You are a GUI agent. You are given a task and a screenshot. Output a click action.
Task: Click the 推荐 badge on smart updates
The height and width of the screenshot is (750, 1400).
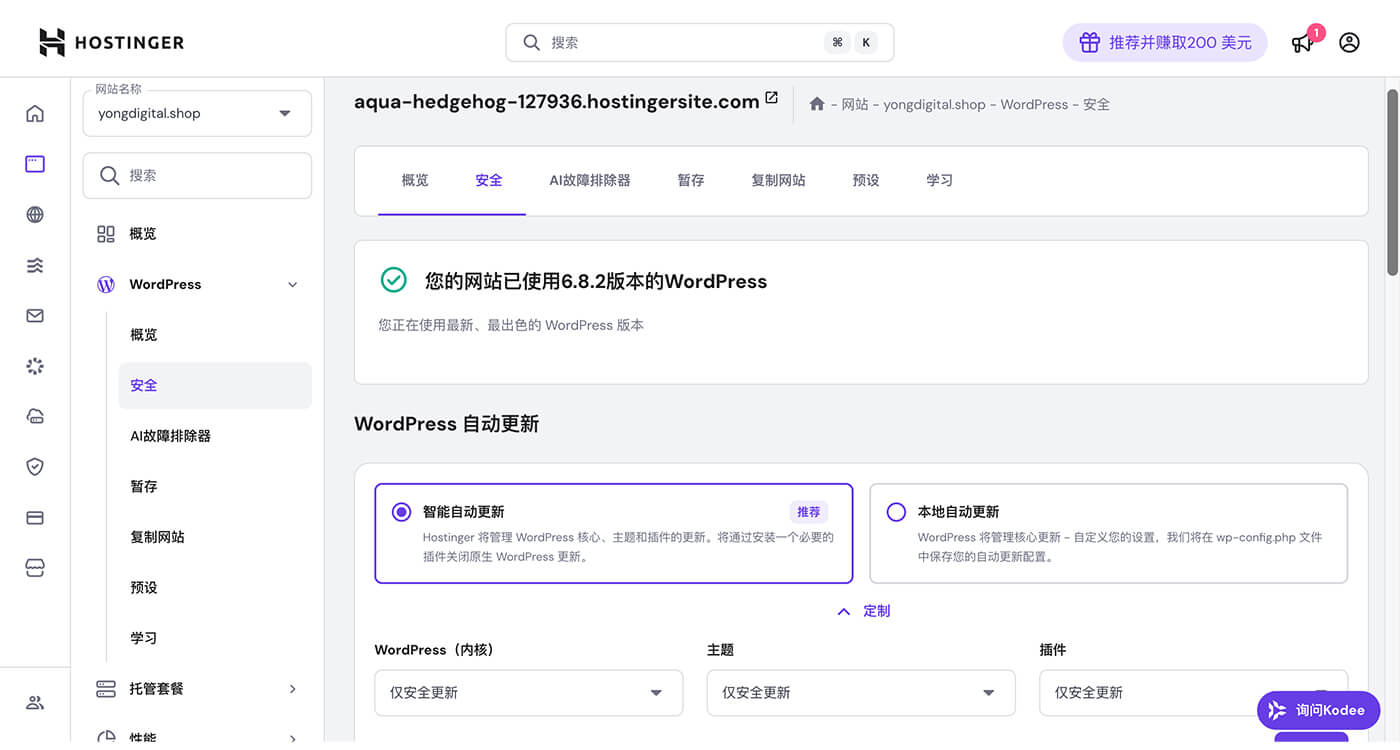point(808,512)
